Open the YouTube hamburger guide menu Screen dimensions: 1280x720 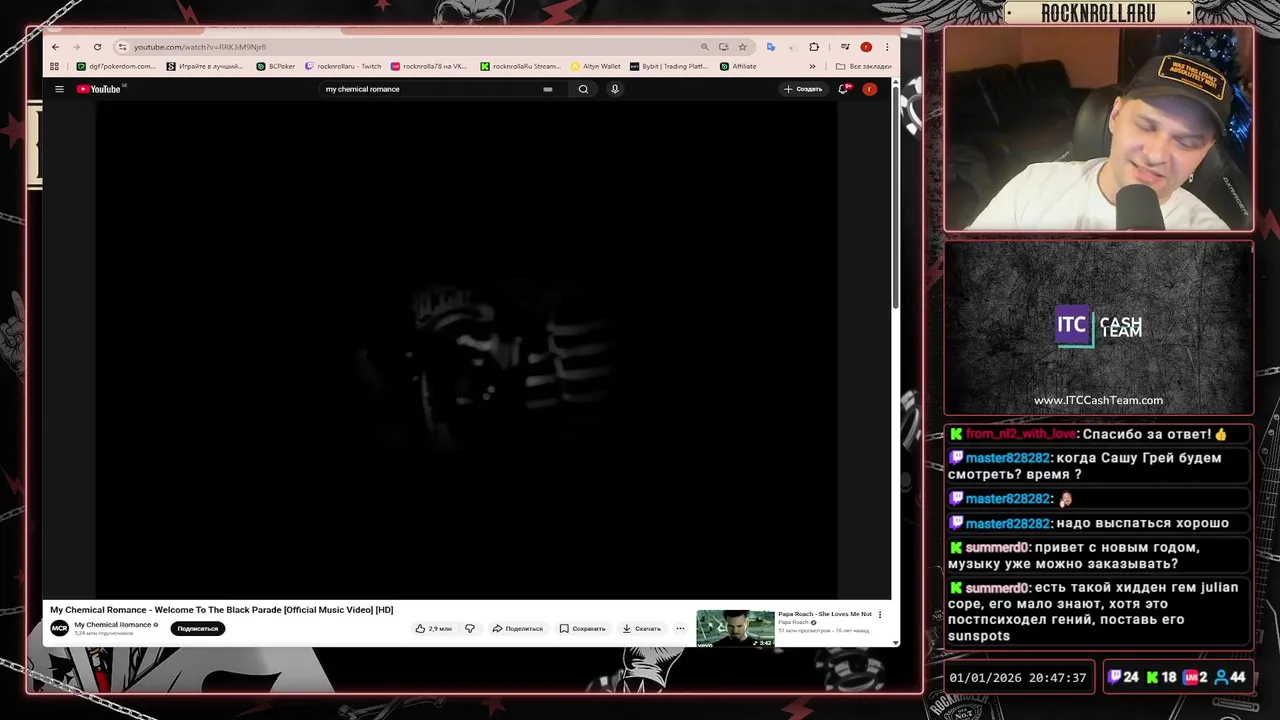click(x=59, y=89)
